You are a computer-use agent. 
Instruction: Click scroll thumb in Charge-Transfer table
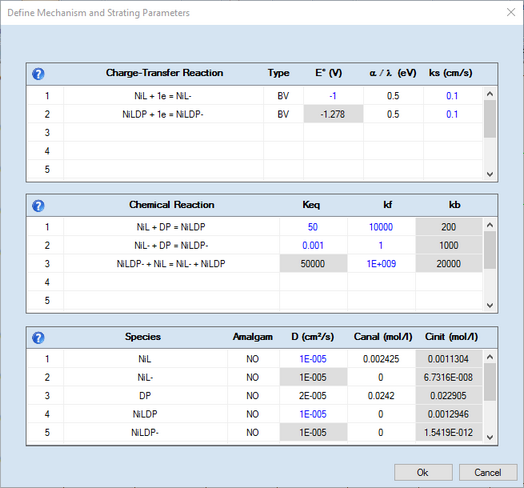pyautogui.click(x=490, y=119)
